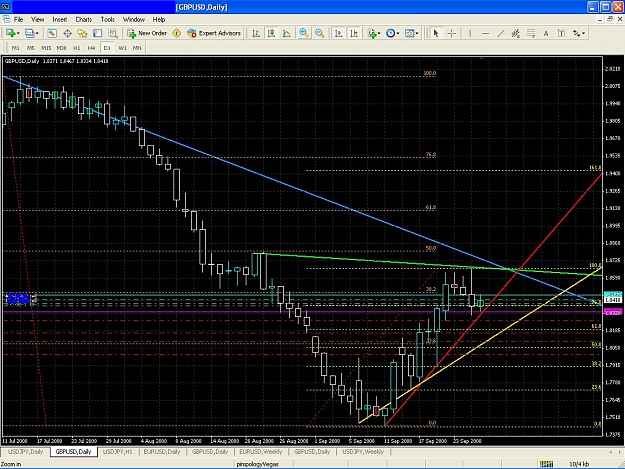Click the chart header GBPUSD,Daily quote text
Screen dimensions: 625x469
56,61
